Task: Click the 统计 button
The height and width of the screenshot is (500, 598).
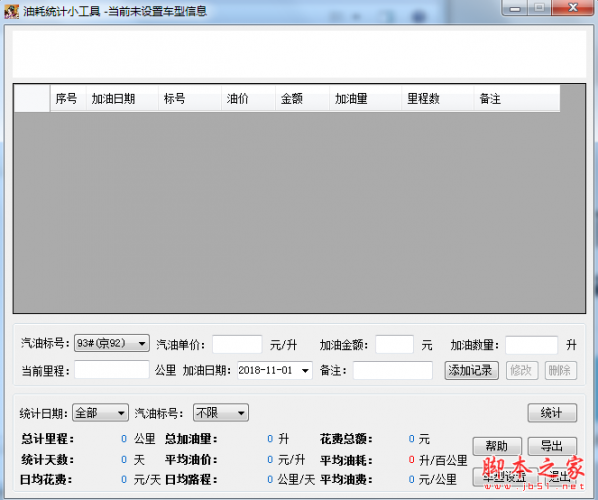Action: click(x=552, y=413)
